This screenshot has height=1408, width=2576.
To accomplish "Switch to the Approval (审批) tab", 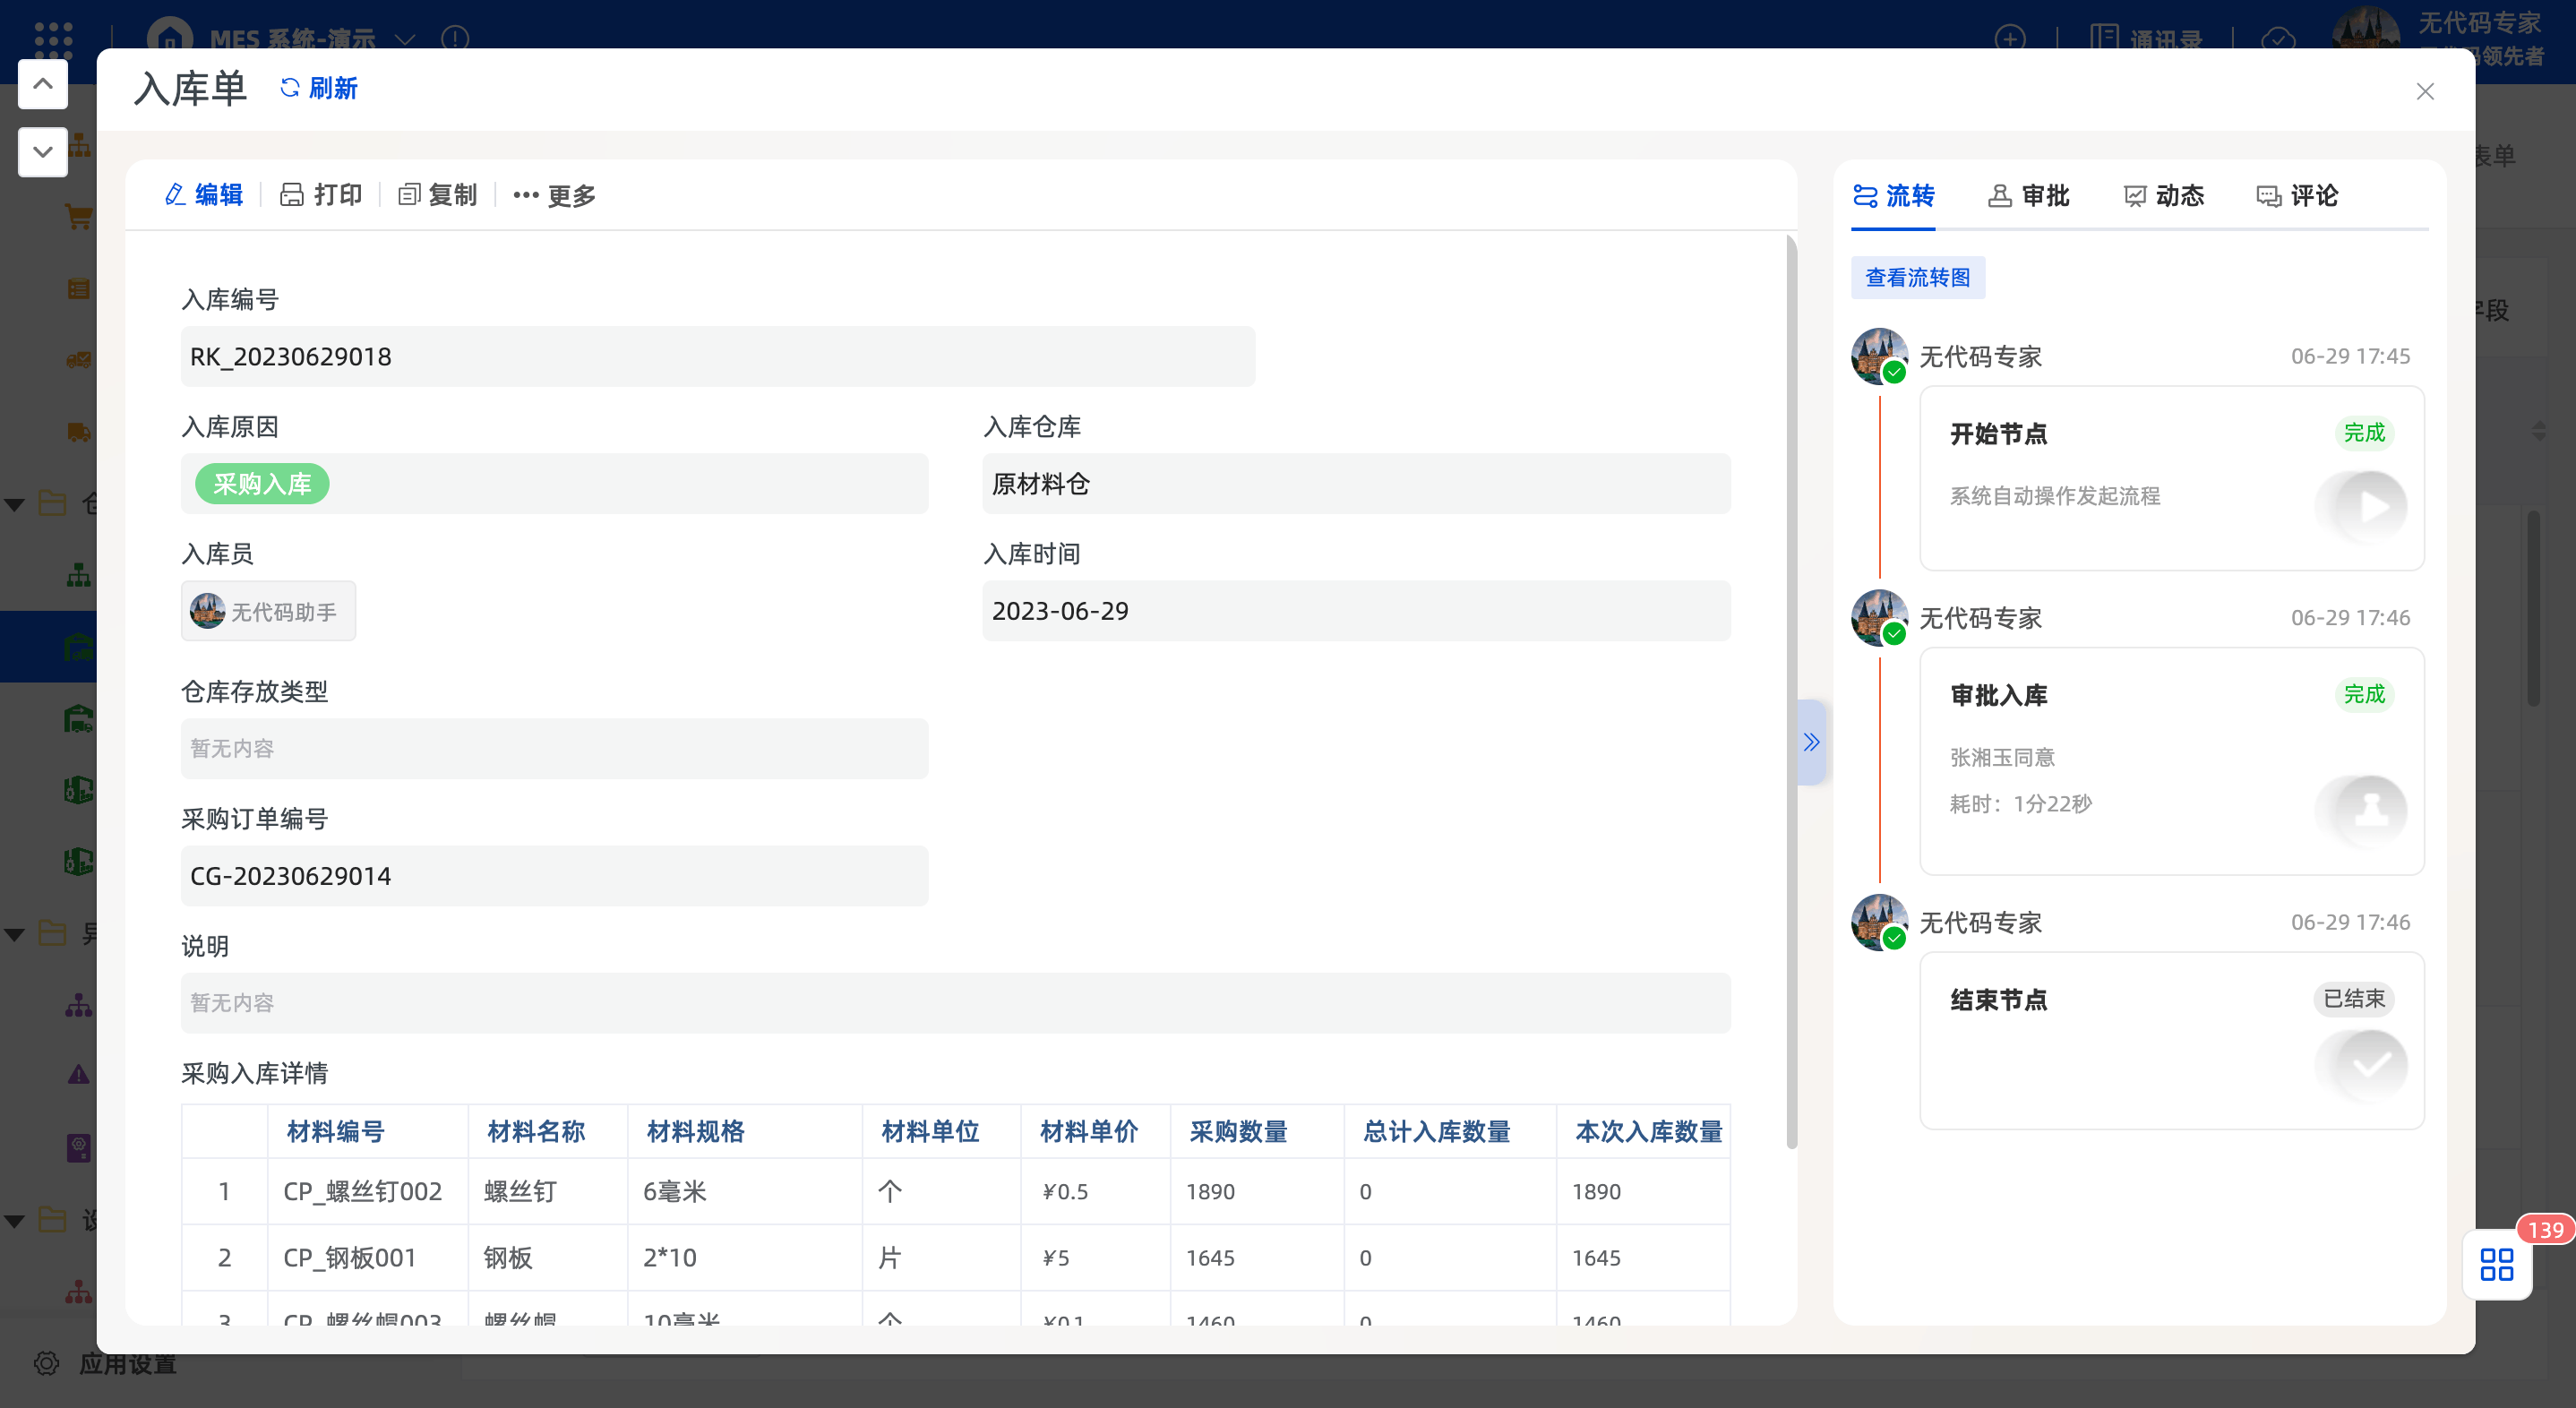I will pyautogui.click(x=2028, y=195).
